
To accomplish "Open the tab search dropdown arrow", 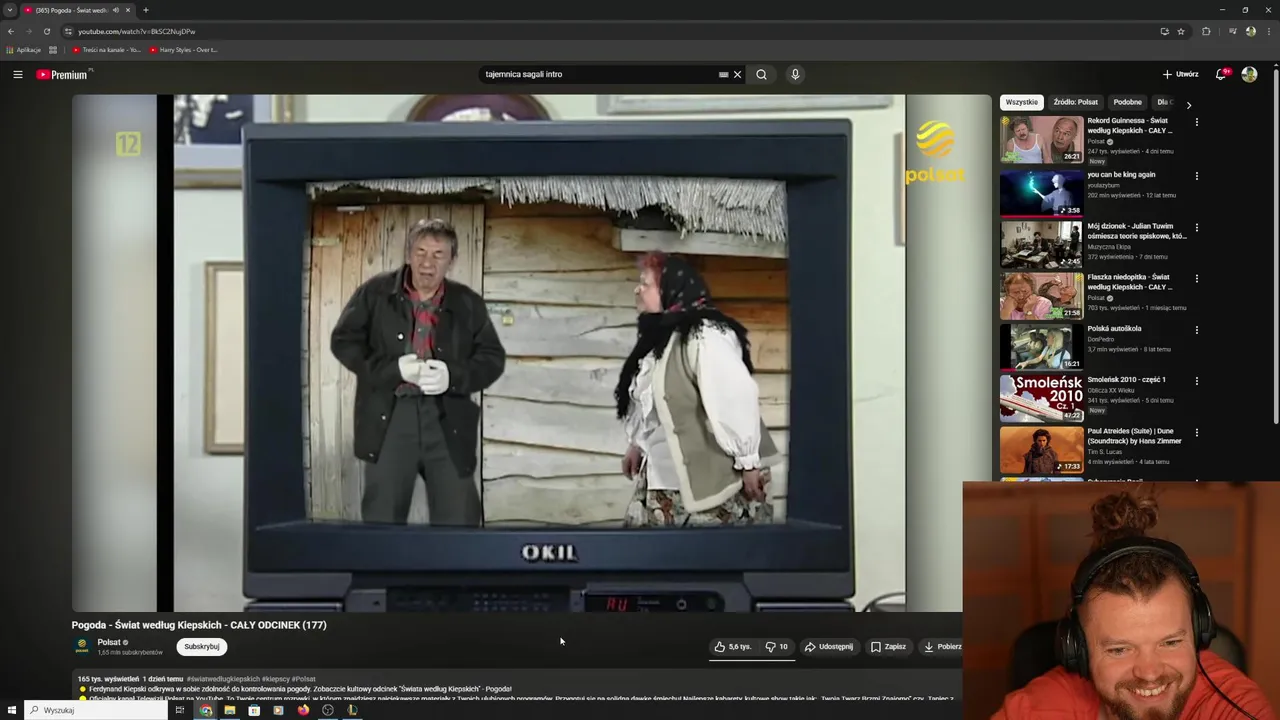I will coord(10,10).
